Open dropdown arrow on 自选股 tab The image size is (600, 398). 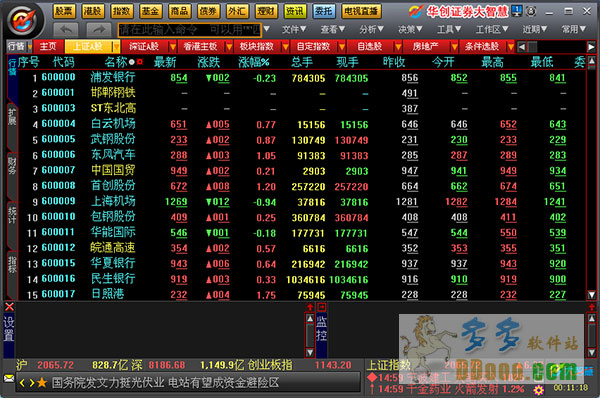tap(398, 47)
